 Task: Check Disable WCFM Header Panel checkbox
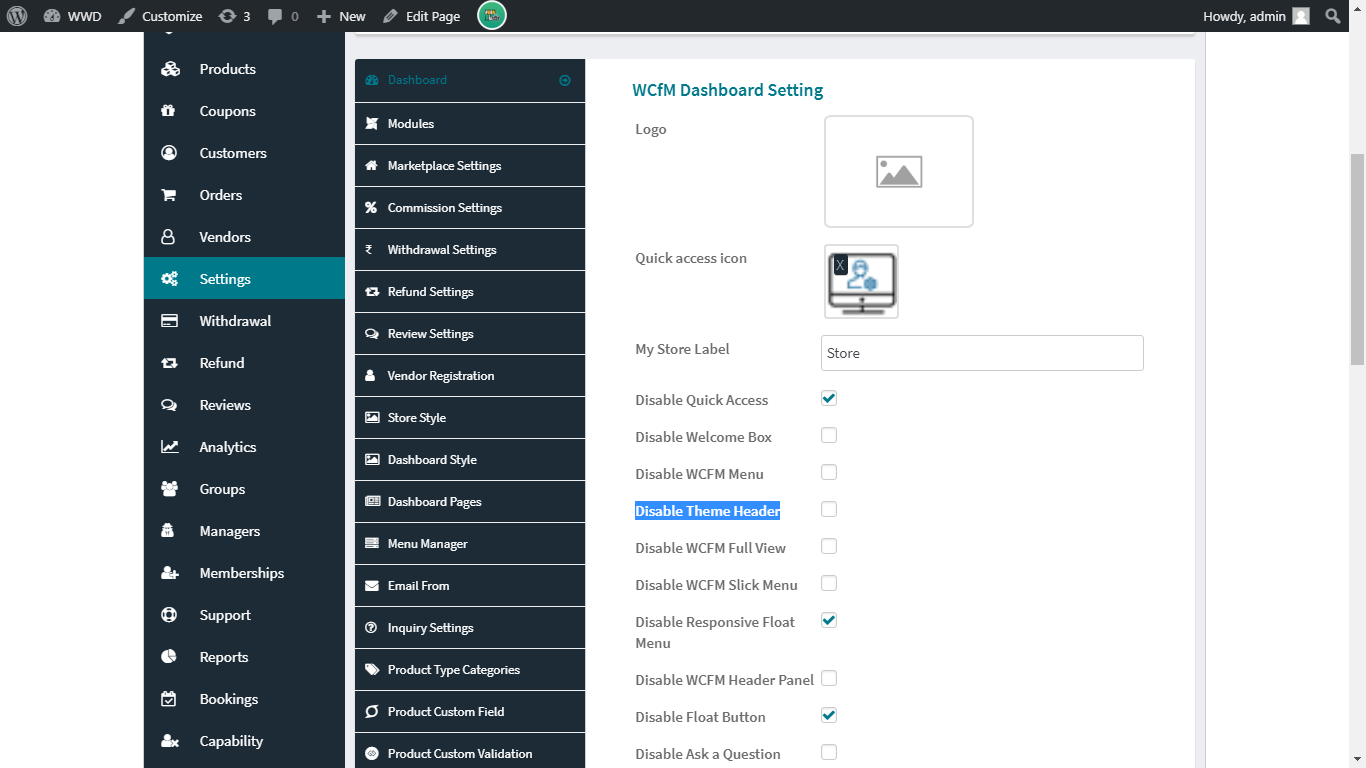click(x=829, y=678)
